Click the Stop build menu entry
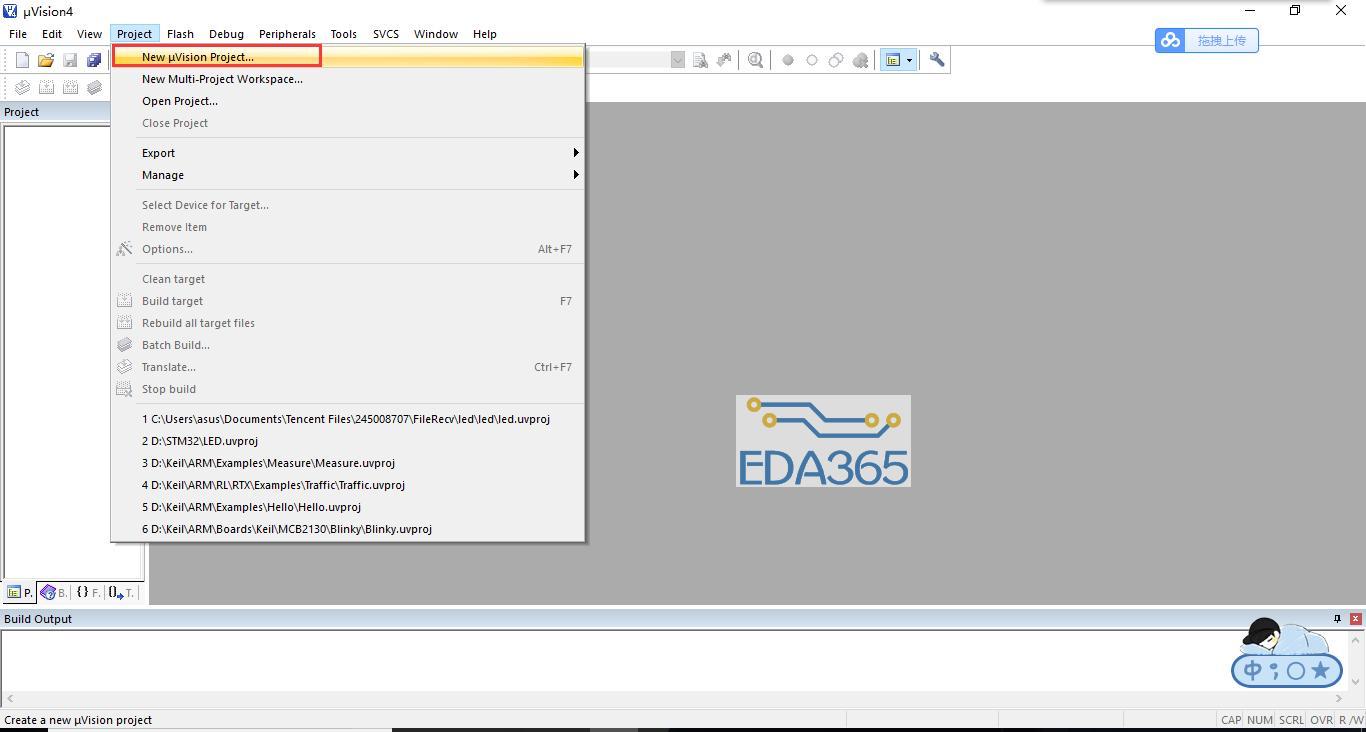Screen dimensions: 1366x732 pyautogui.click(x=348, y=389)
